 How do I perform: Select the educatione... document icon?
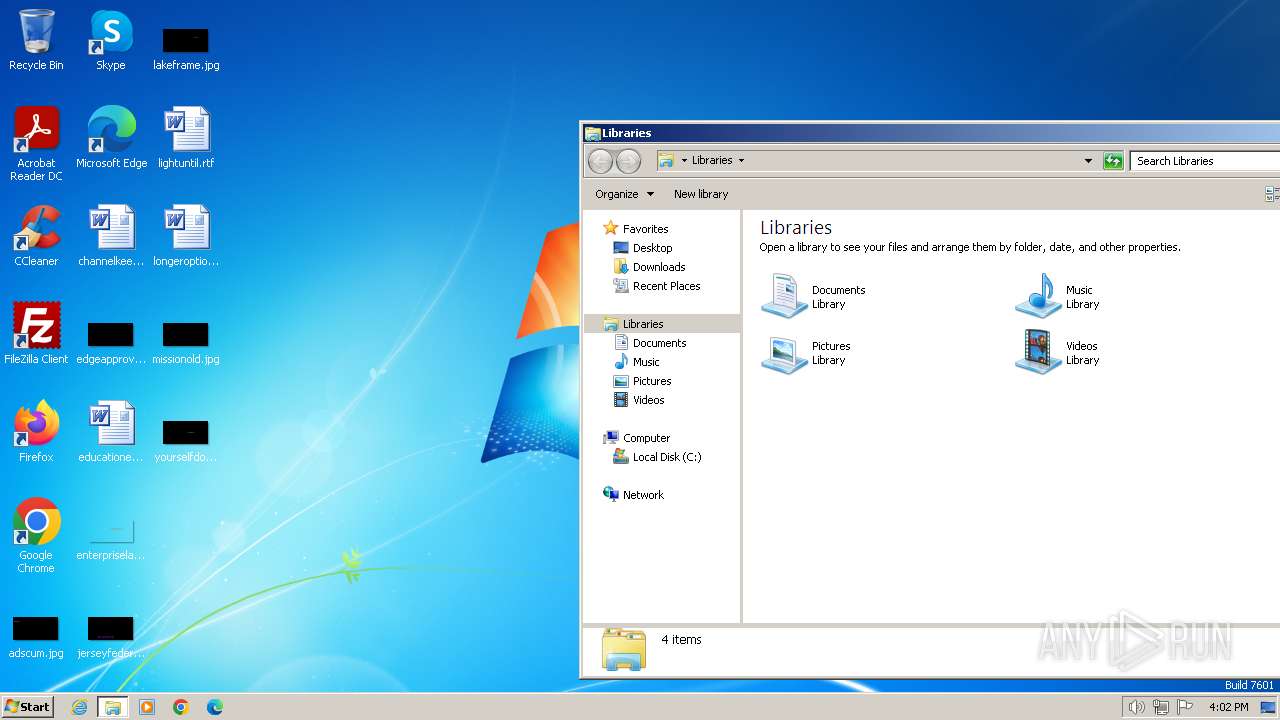(111, 432)
